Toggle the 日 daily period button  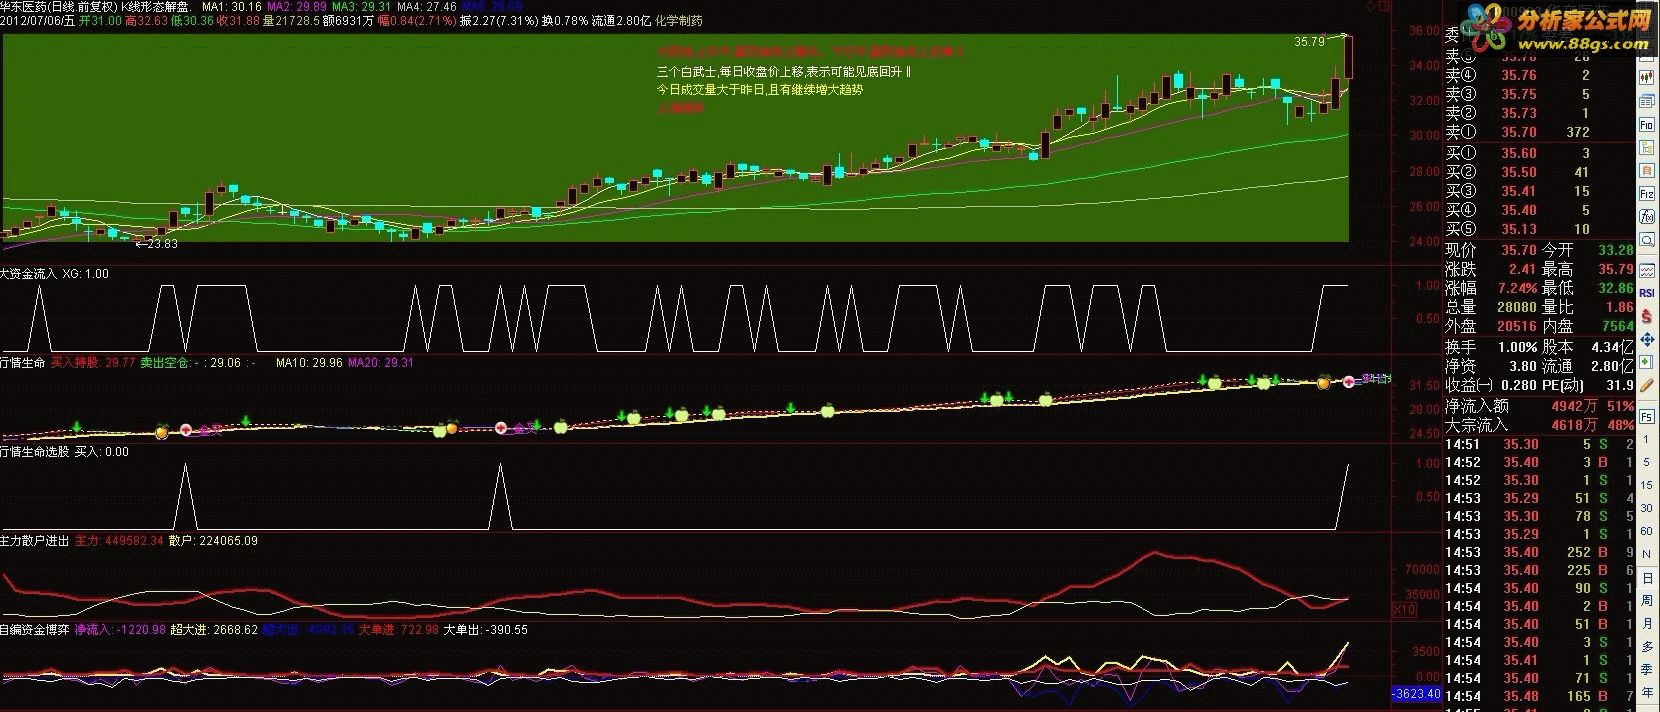click(x=1646, y=578)
